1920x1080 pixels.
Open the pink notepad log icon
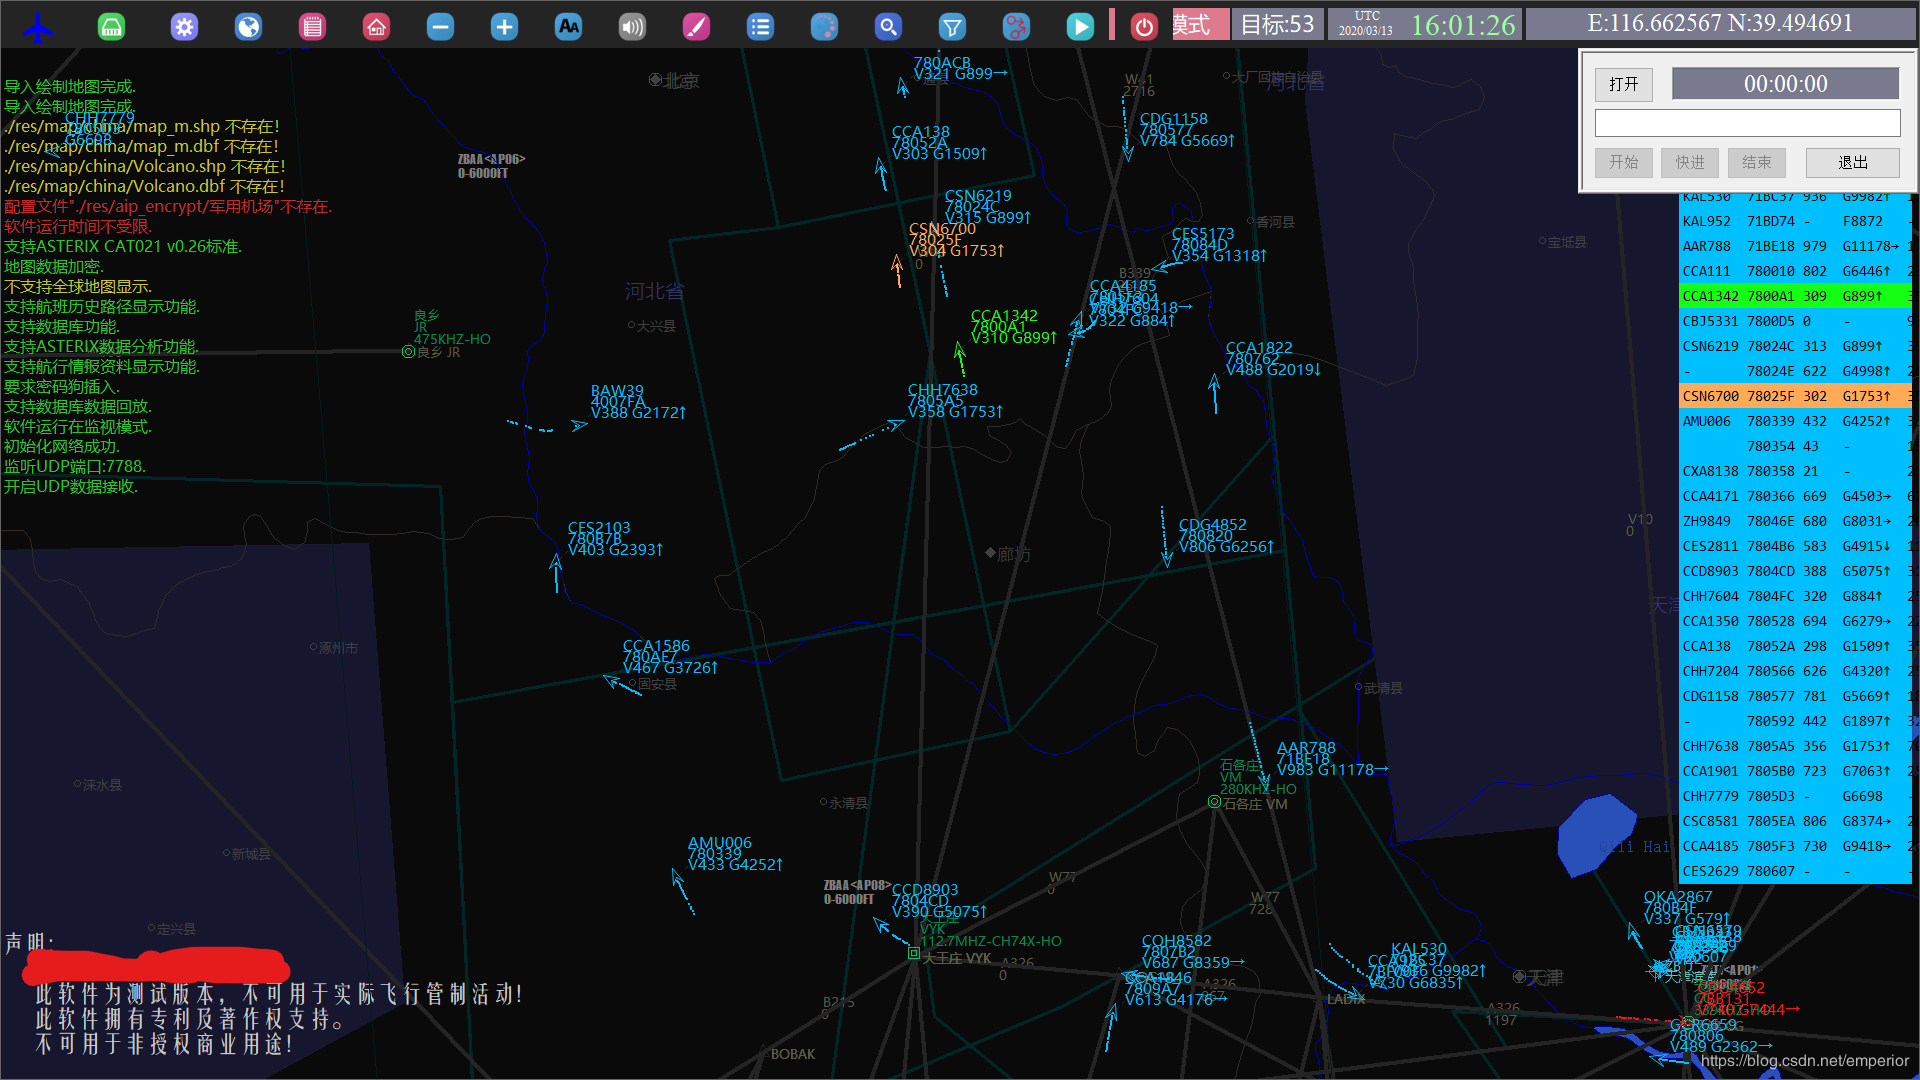pyautogui.click(x=312, y=27)
